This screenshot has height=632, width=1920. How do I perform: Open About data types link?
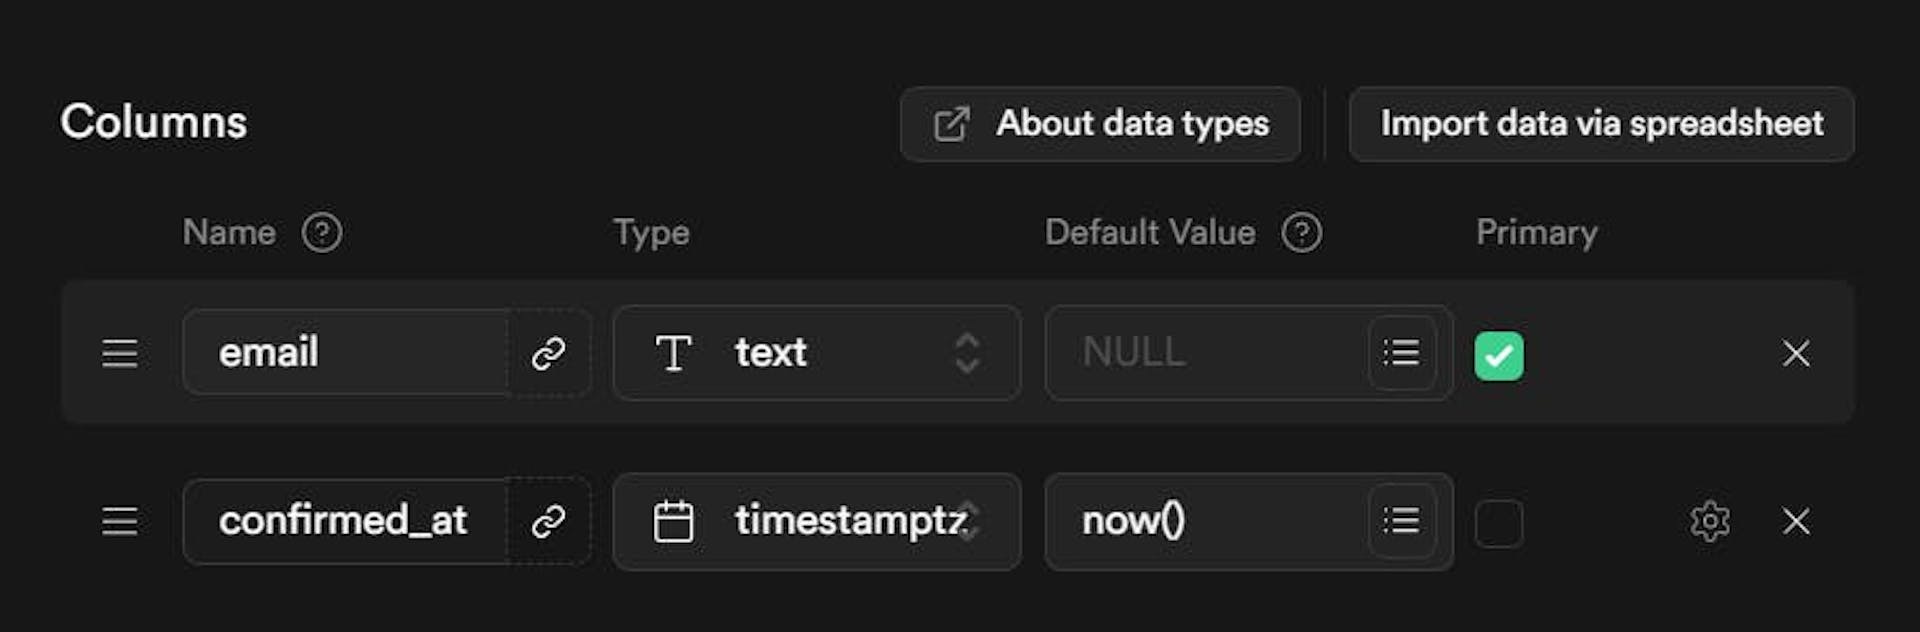point(1100,124)
